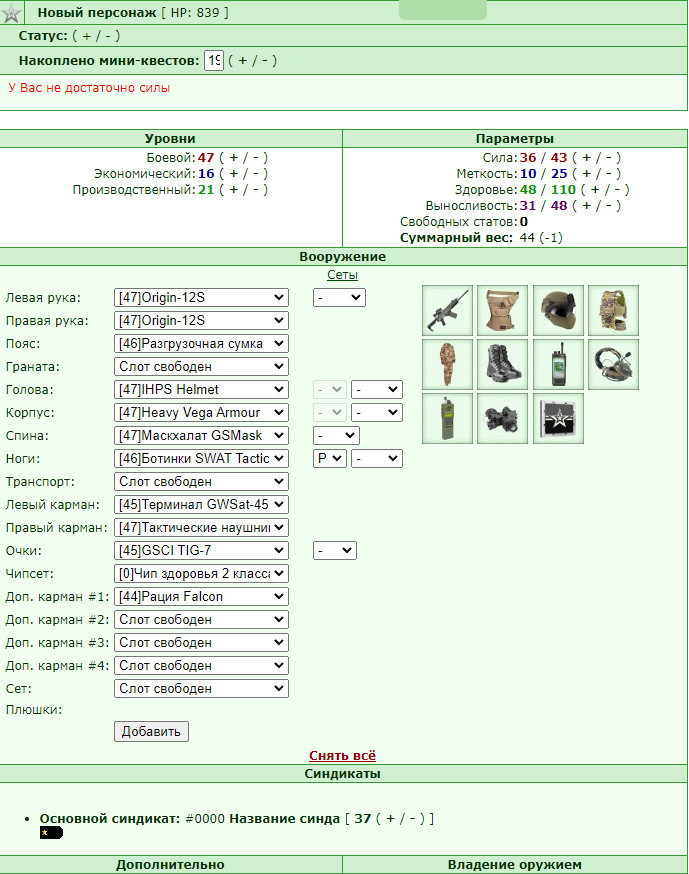Open the Левая рука weapon dropdown
689x874 pixels.
click(201, 298)
